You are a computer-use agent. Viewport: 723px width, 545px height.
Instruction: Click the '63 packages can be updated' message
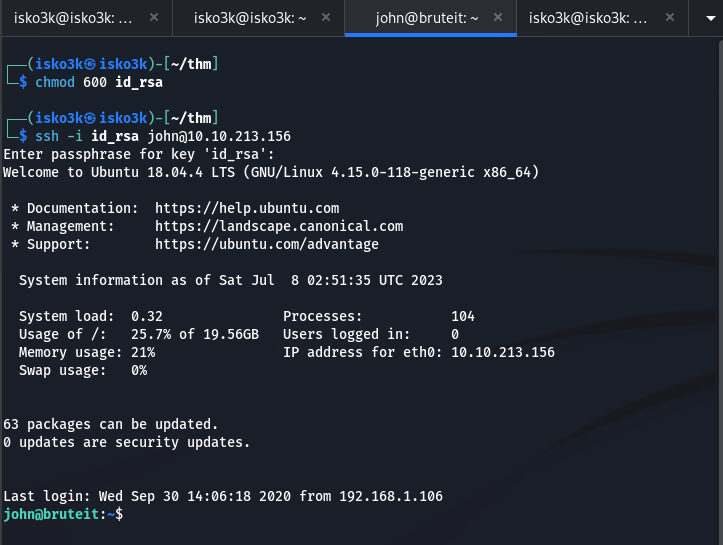coord(111,424)
